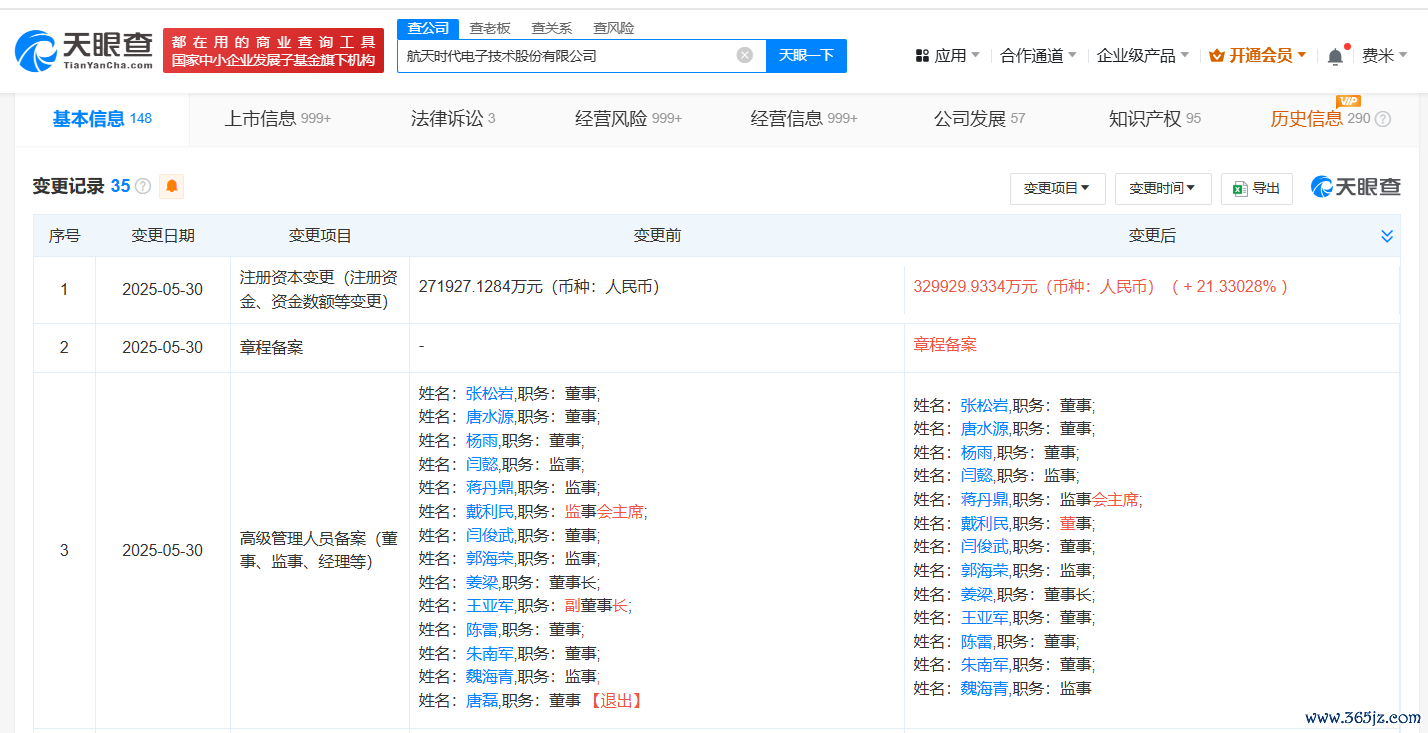
Task: Clear the search box with X icon
Action: (745, 55)
